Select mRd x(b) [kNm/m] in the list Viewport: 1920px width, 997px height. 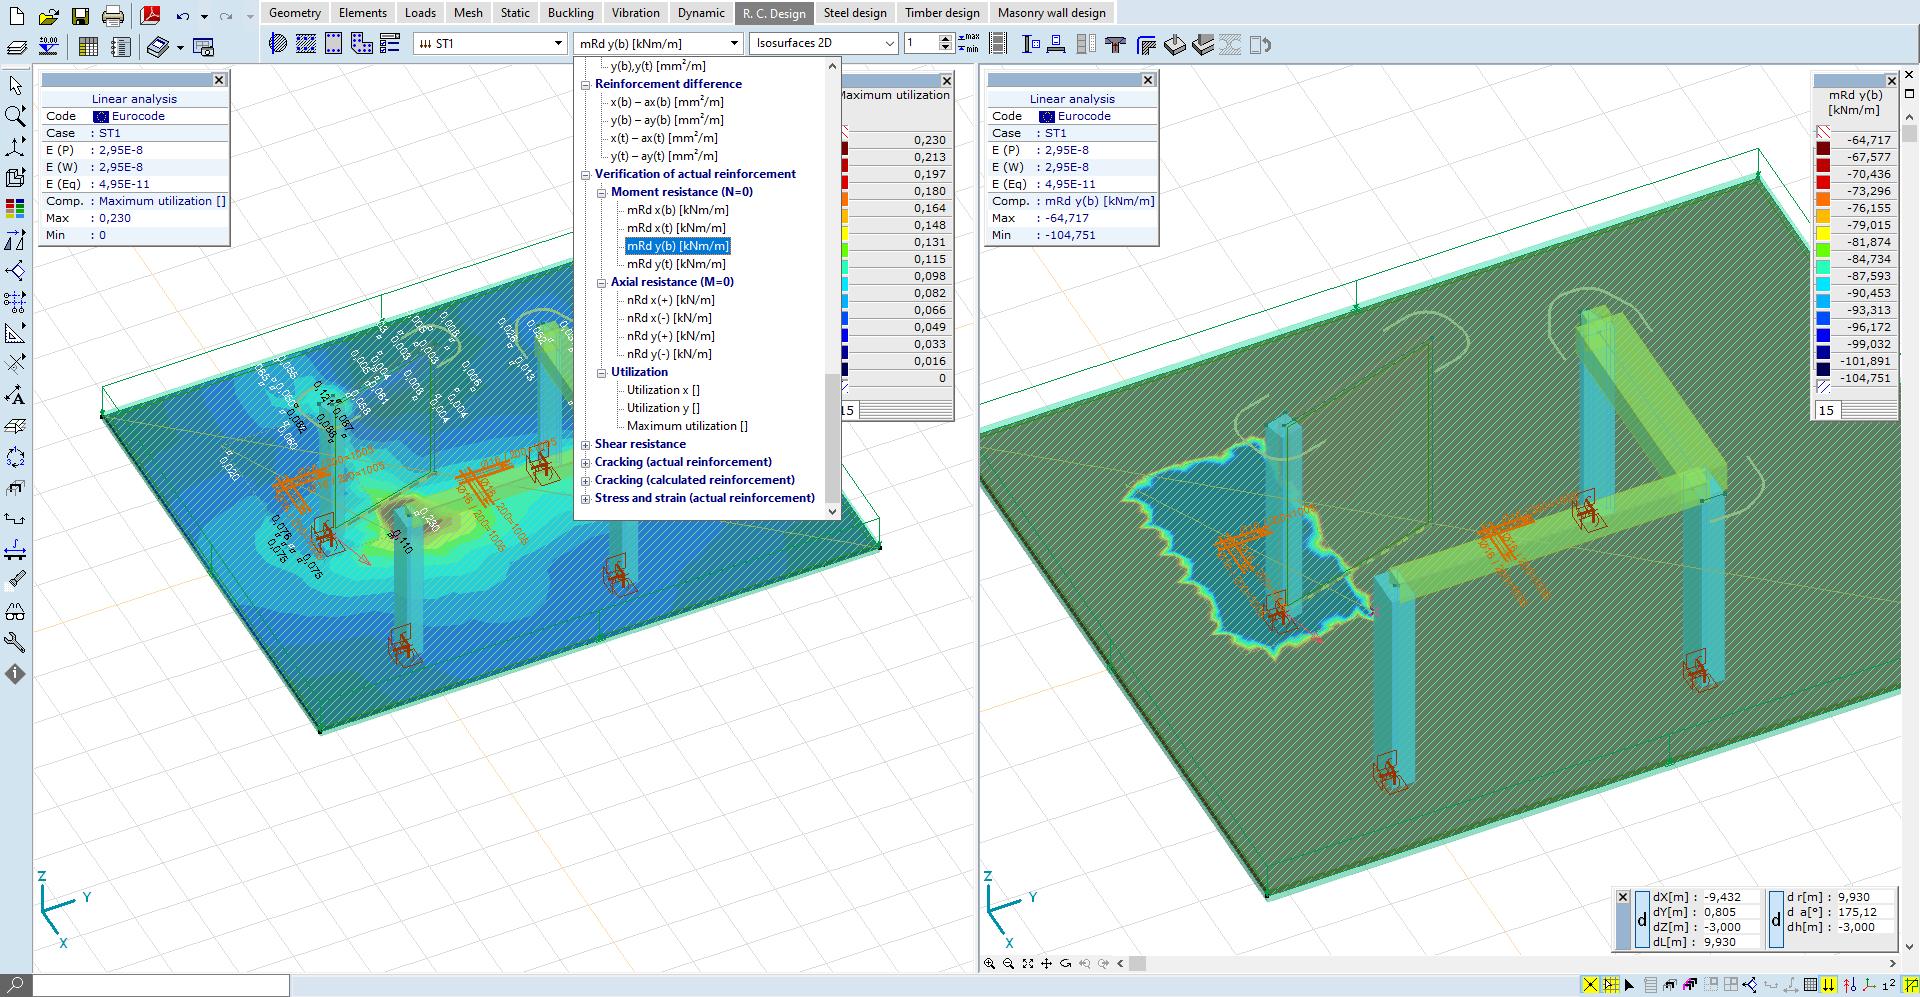(677, 210)
